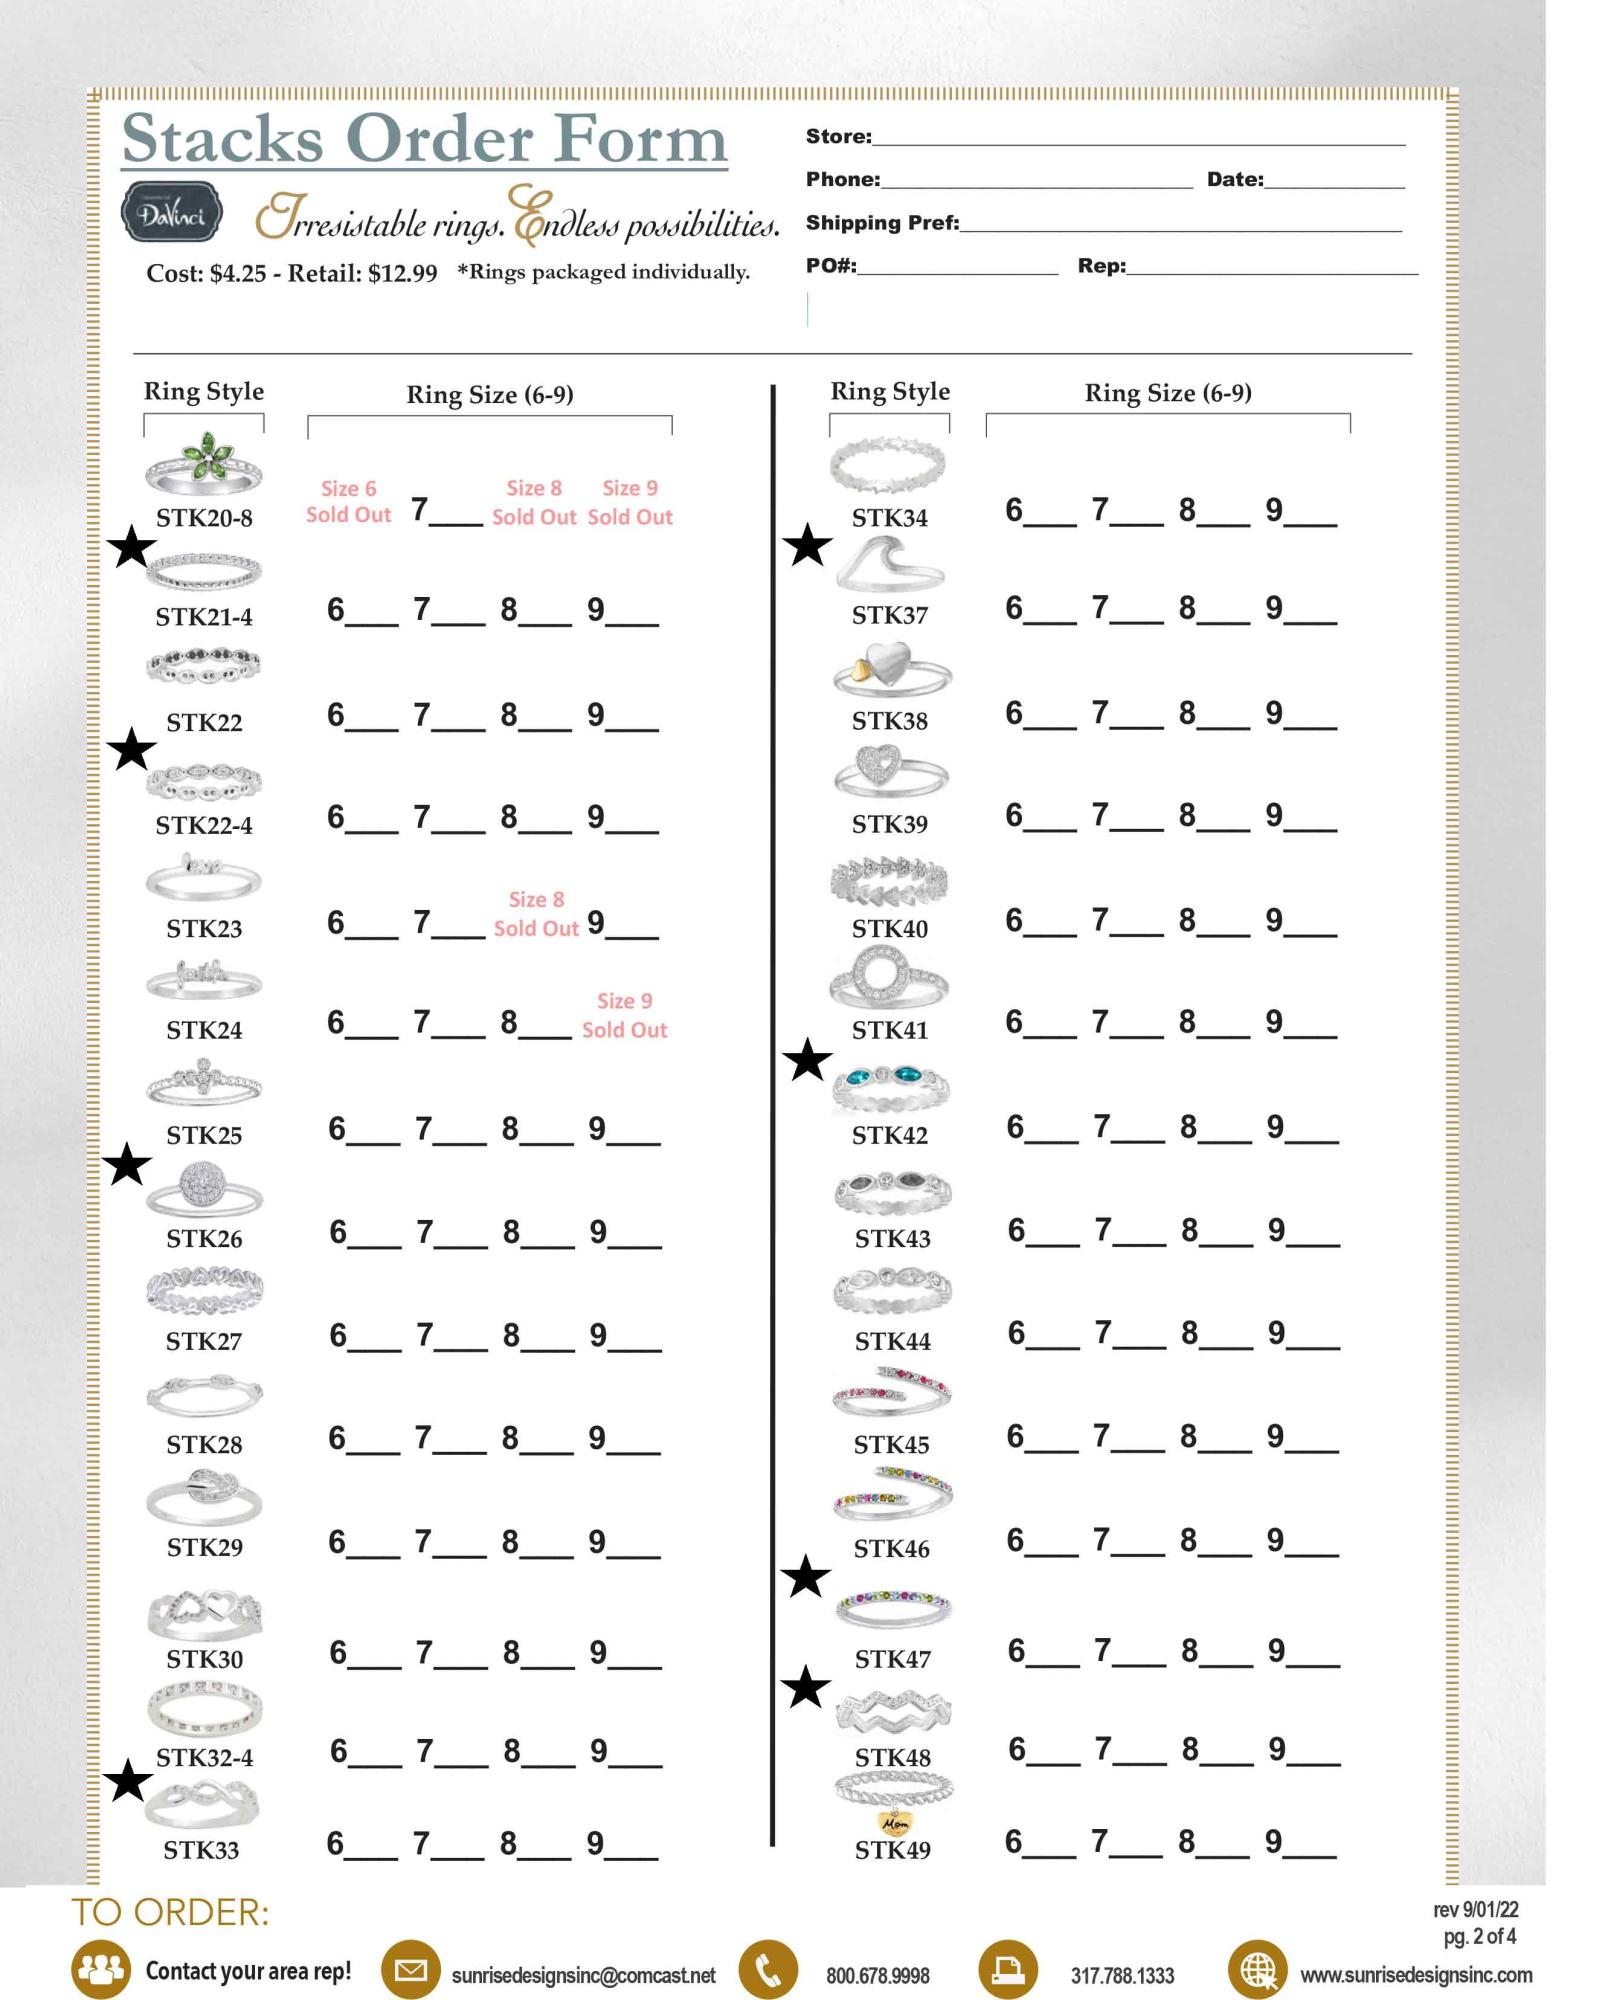The image size is (1611, 2000).
Task: Click the website globe icon
Action: (x=1258, y=1969)
